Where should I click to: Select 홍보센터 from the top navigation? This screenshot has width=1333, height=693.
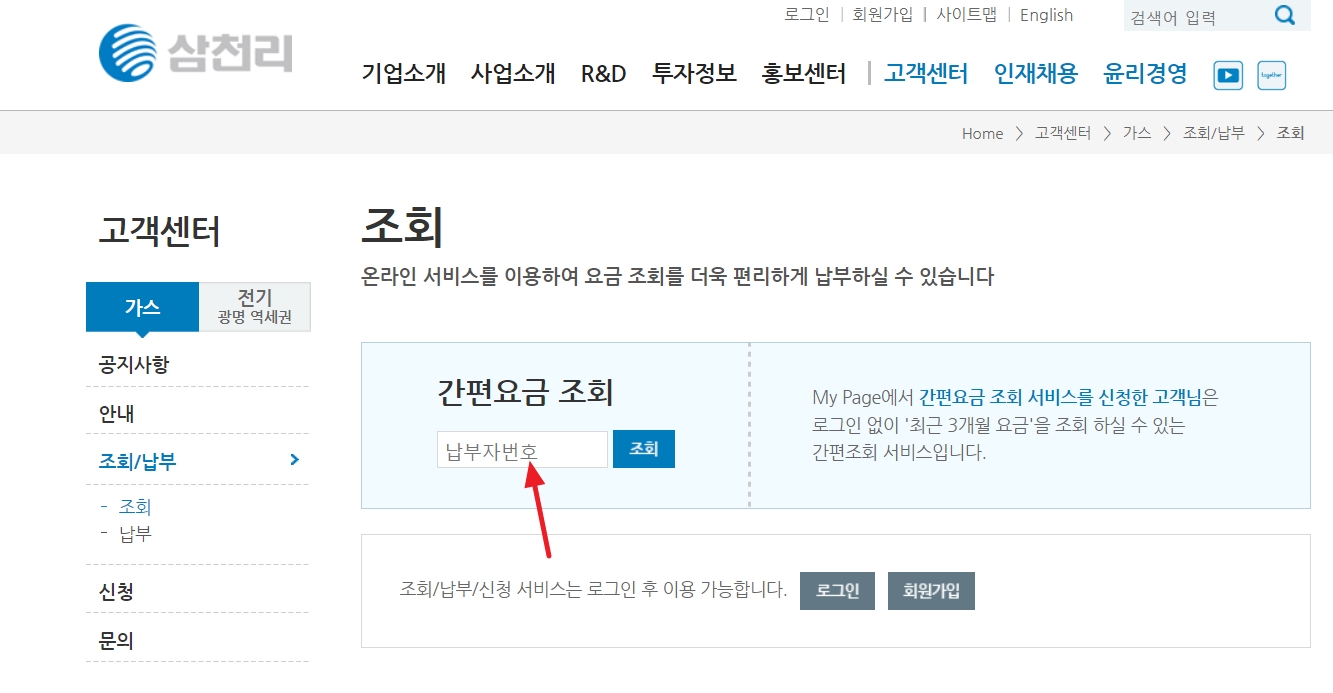click(x=804, y=72)
